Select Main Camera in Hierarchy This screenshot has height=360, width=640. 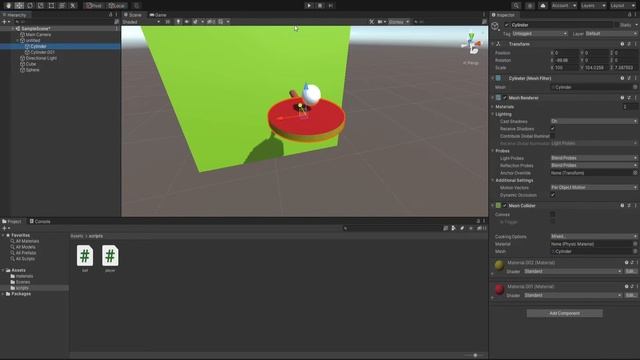38,35
